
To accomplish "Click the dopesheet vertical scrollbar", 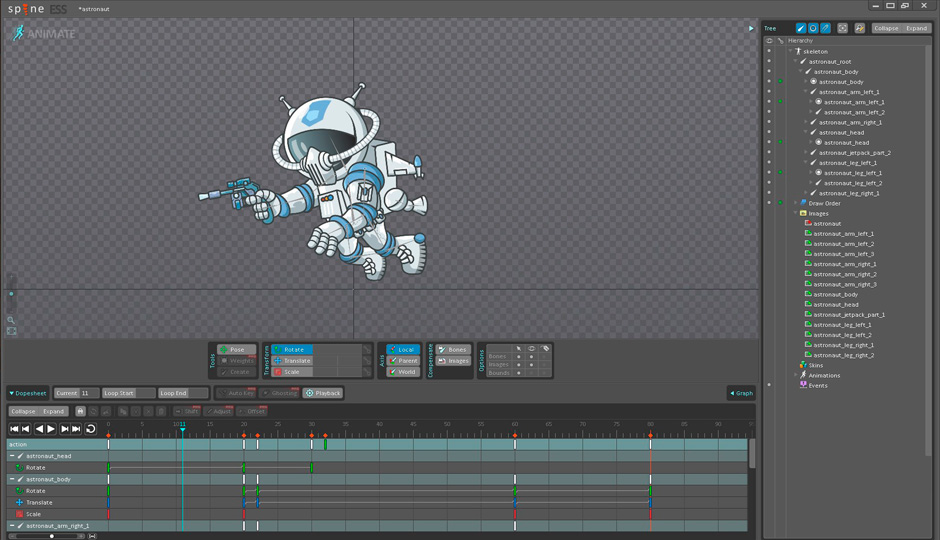I will (x=752, y=454).
